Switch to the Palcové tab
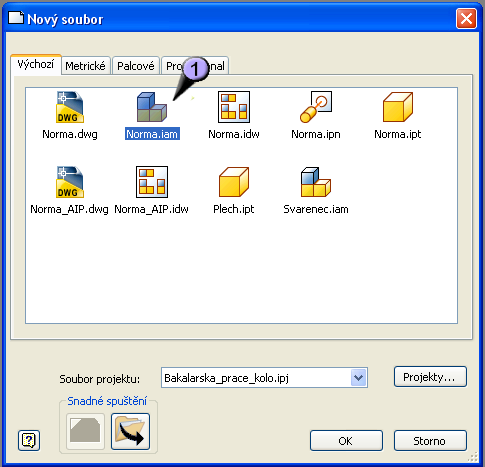The image size is (485, 467). pyautogui.click(x=136, y=66)
